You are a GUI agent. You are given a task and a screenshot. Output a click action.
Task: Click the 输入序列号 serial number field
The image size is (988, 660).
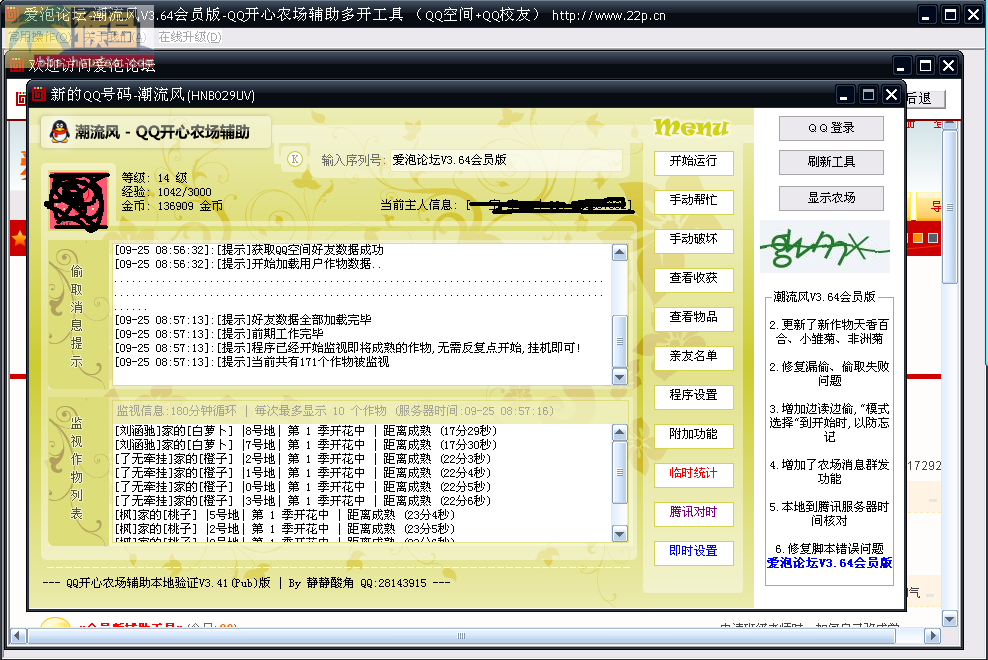coord(506,160)
